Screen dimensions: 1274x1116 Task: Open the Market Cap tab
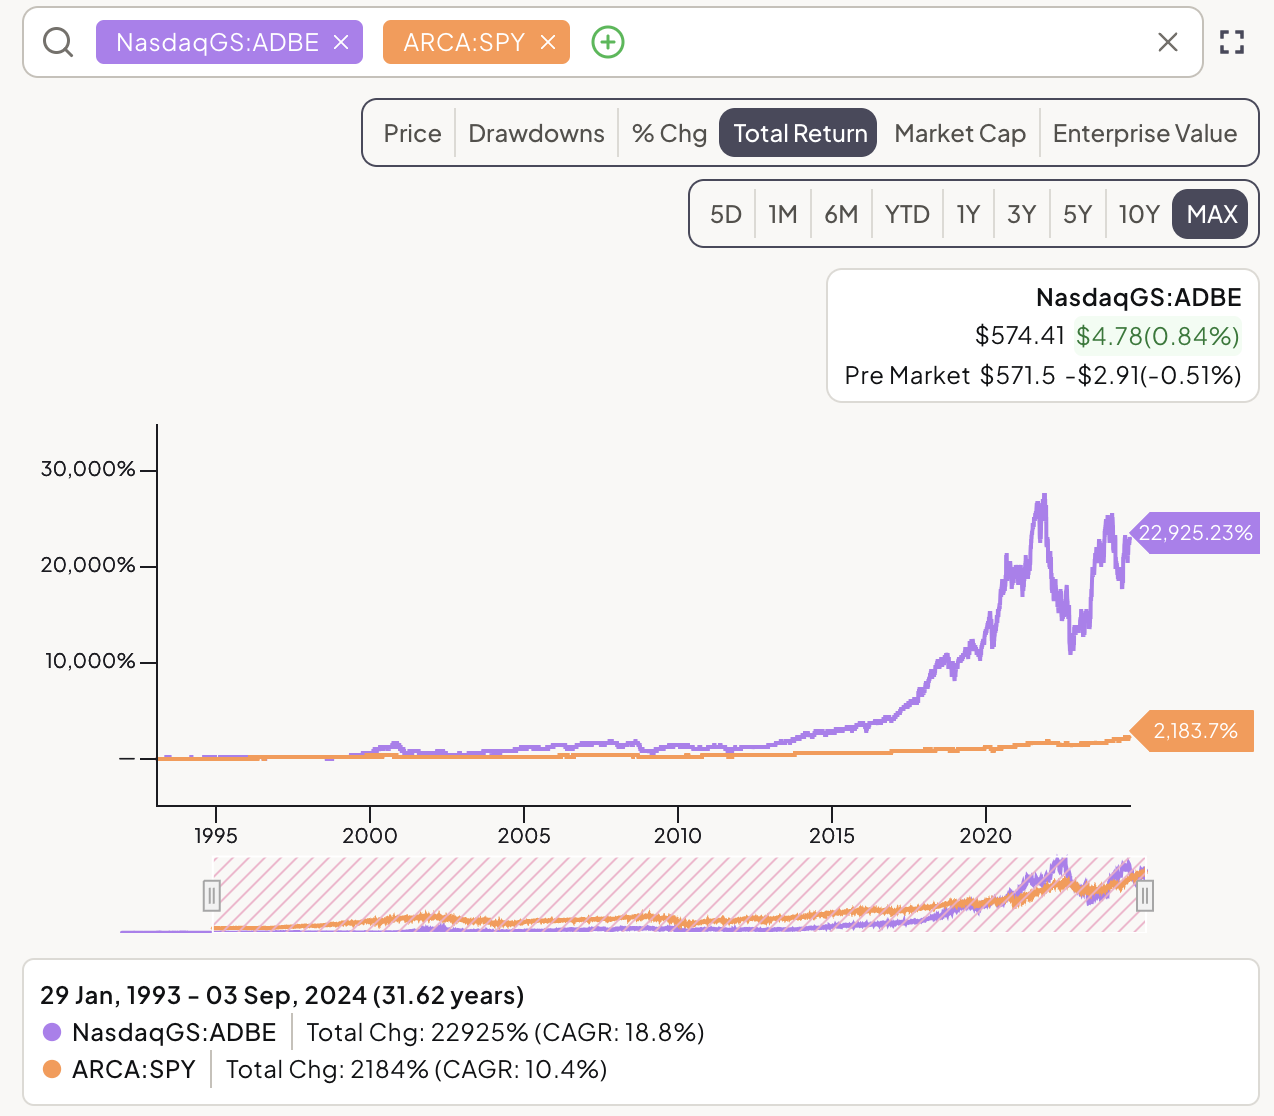tap(960, 133)
